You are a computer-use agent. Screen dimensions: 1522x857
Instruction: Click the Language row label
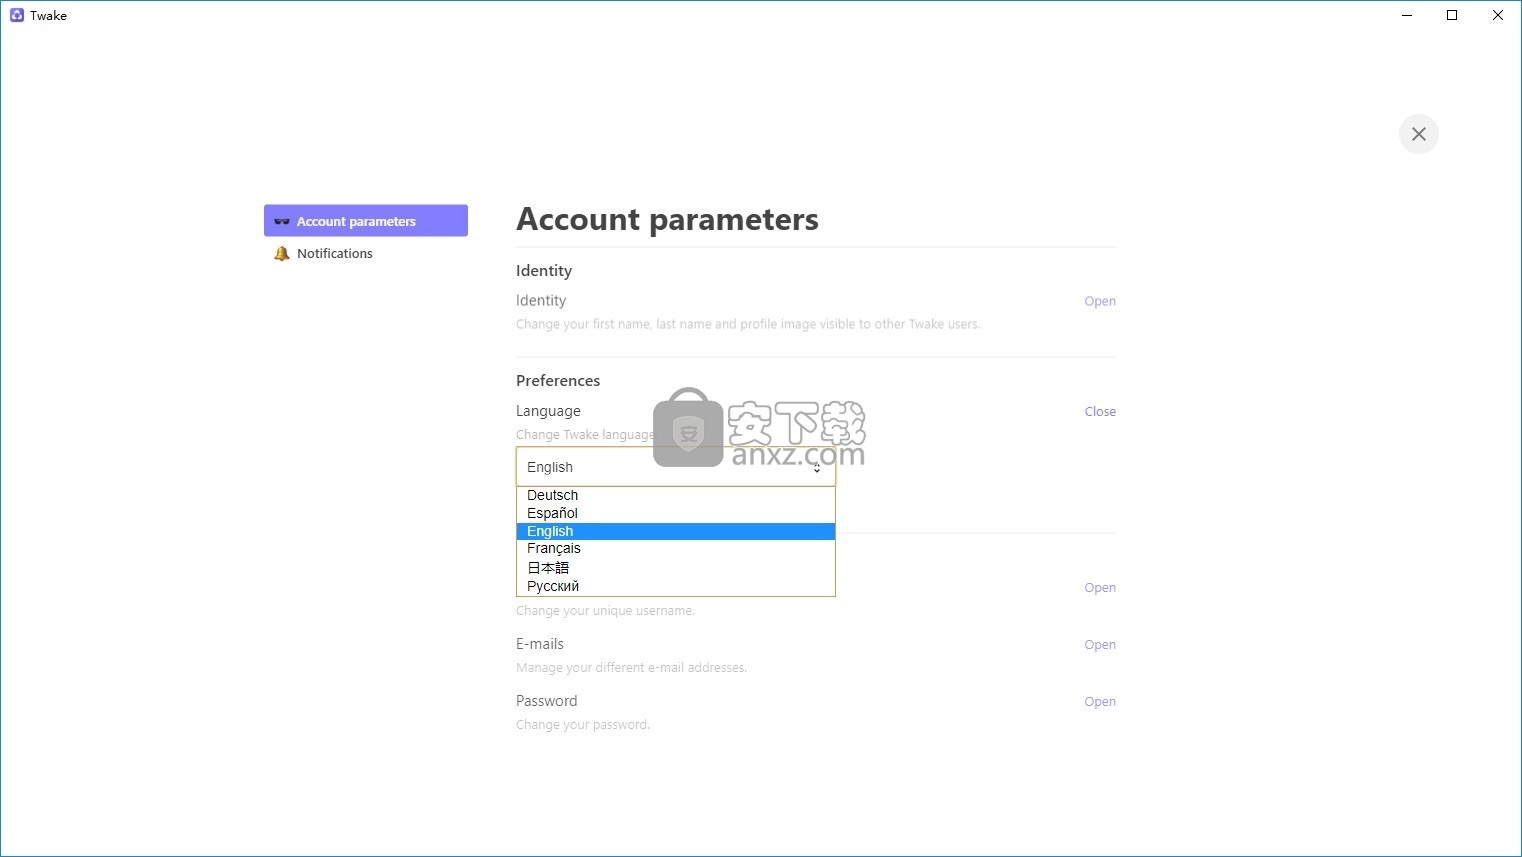click(548, 411)
